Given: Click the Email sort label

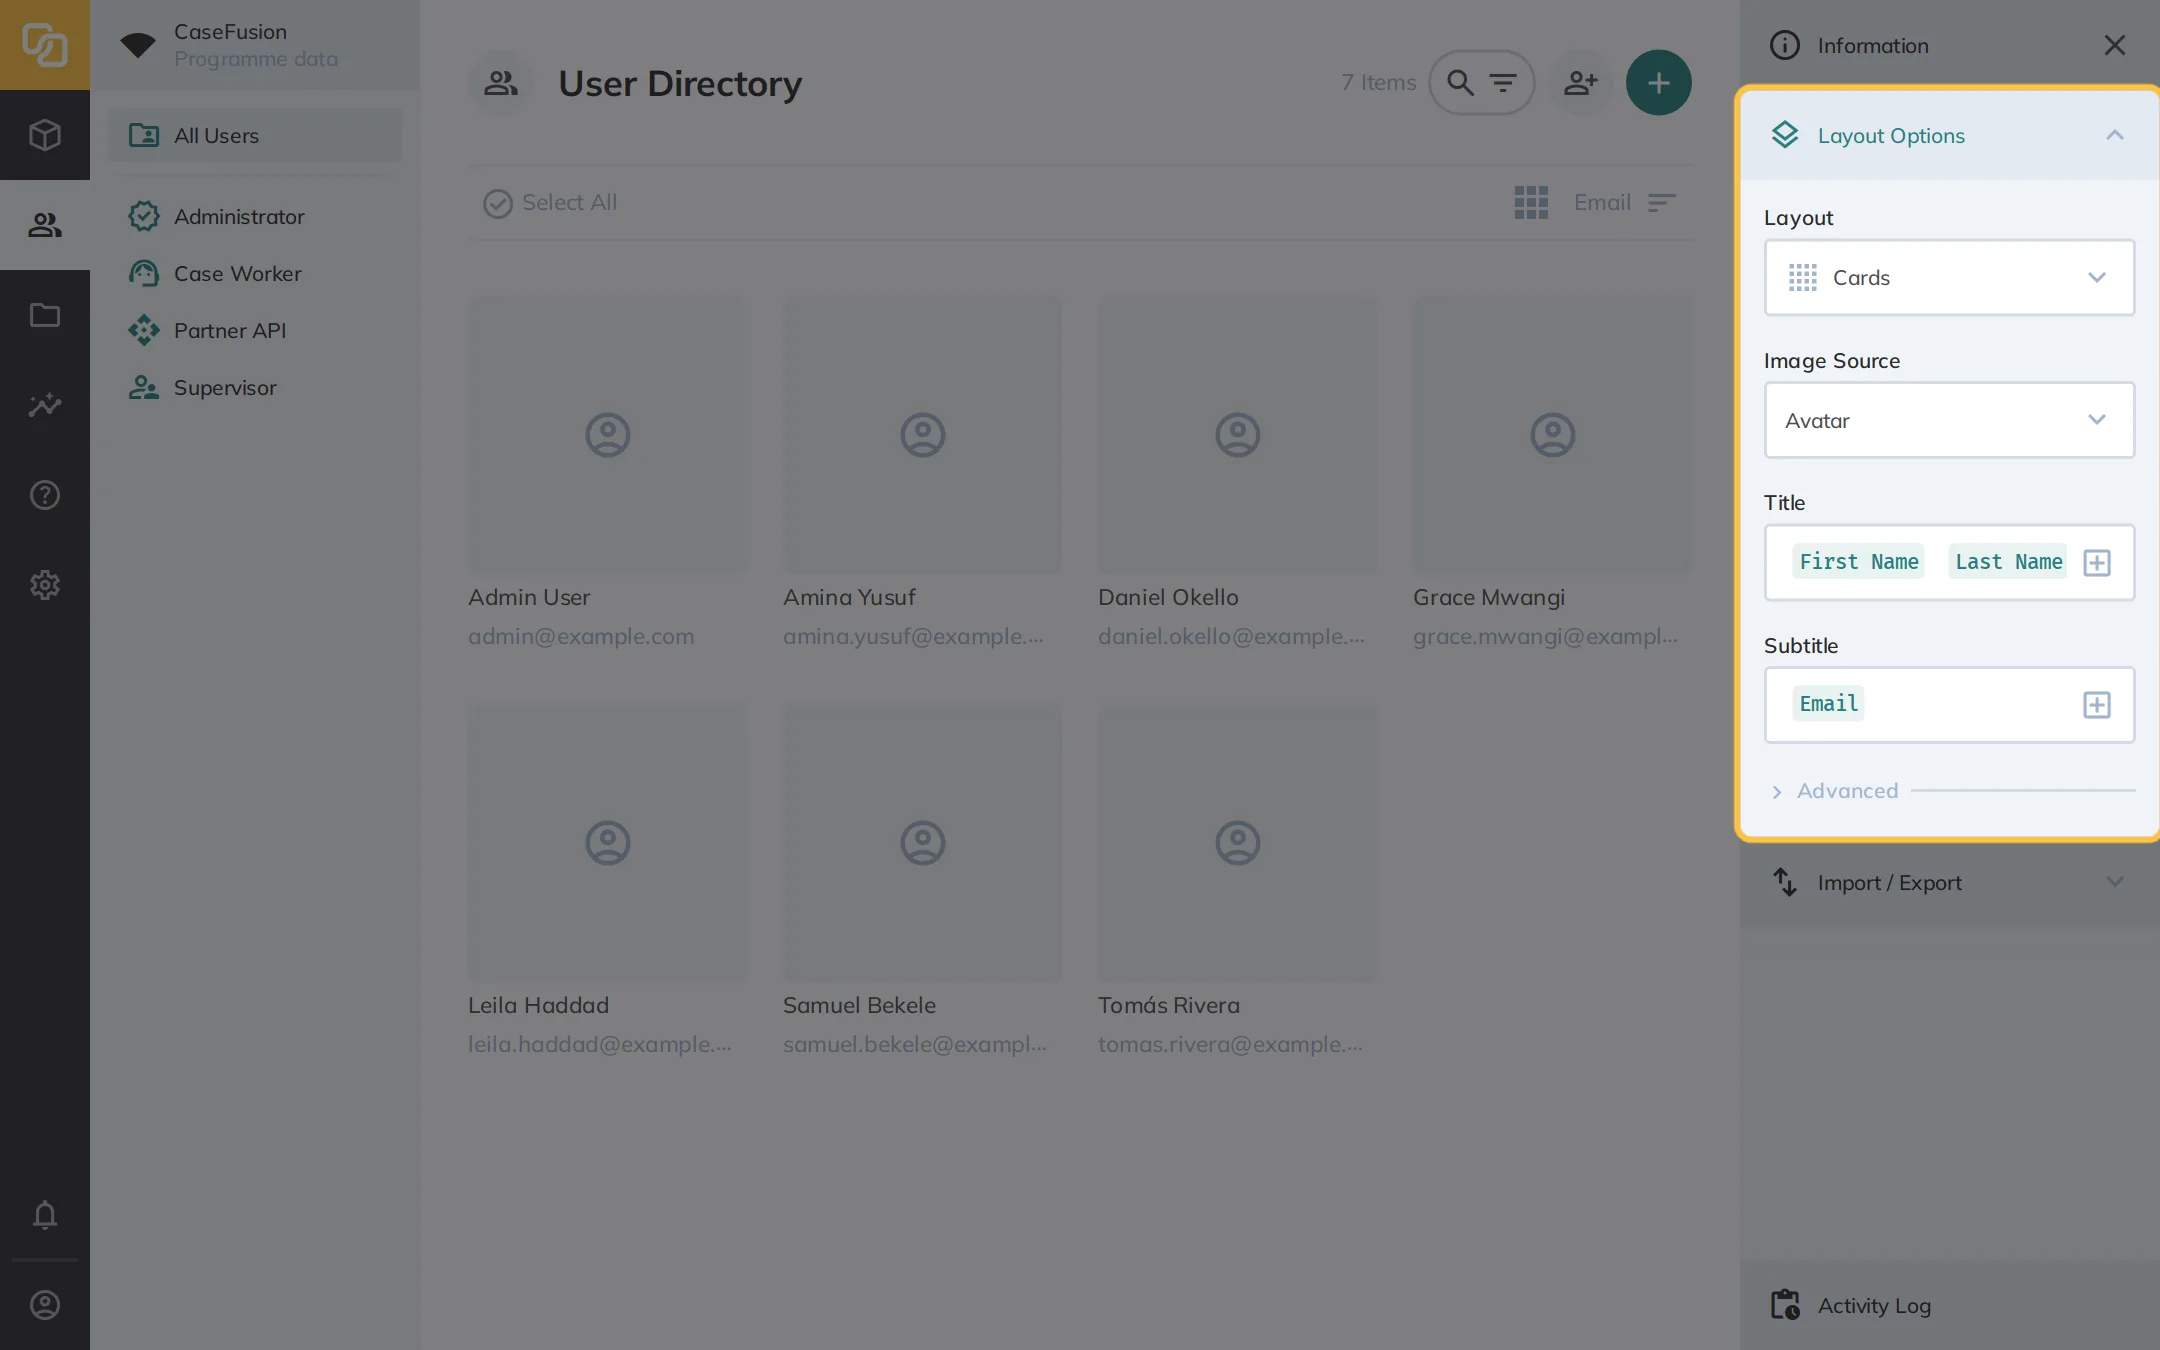Looking at the screenshot, I should [1602, 202].
